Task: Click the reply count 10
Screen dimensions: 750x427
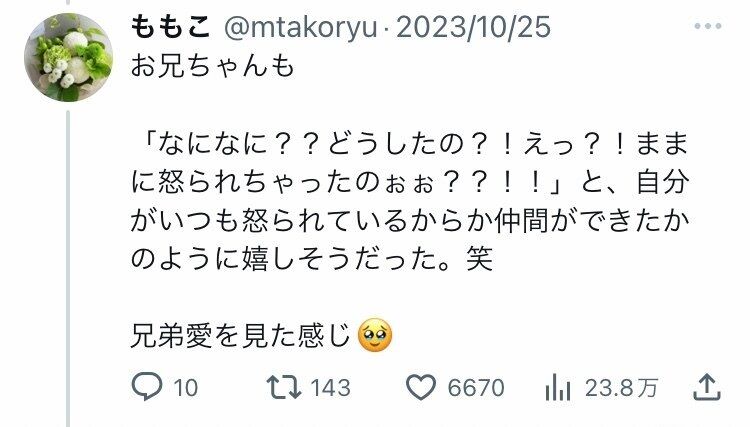Action: click(x=186, y=388)
